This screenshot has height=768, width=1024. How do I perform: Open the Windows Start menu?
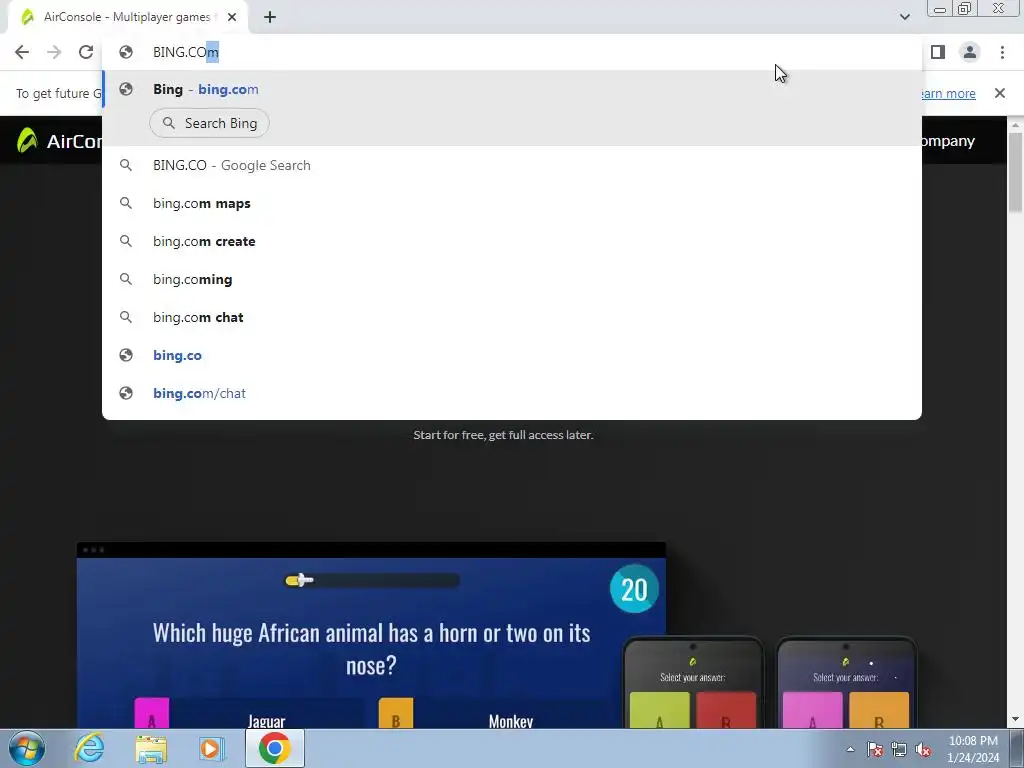coord(26,748)
